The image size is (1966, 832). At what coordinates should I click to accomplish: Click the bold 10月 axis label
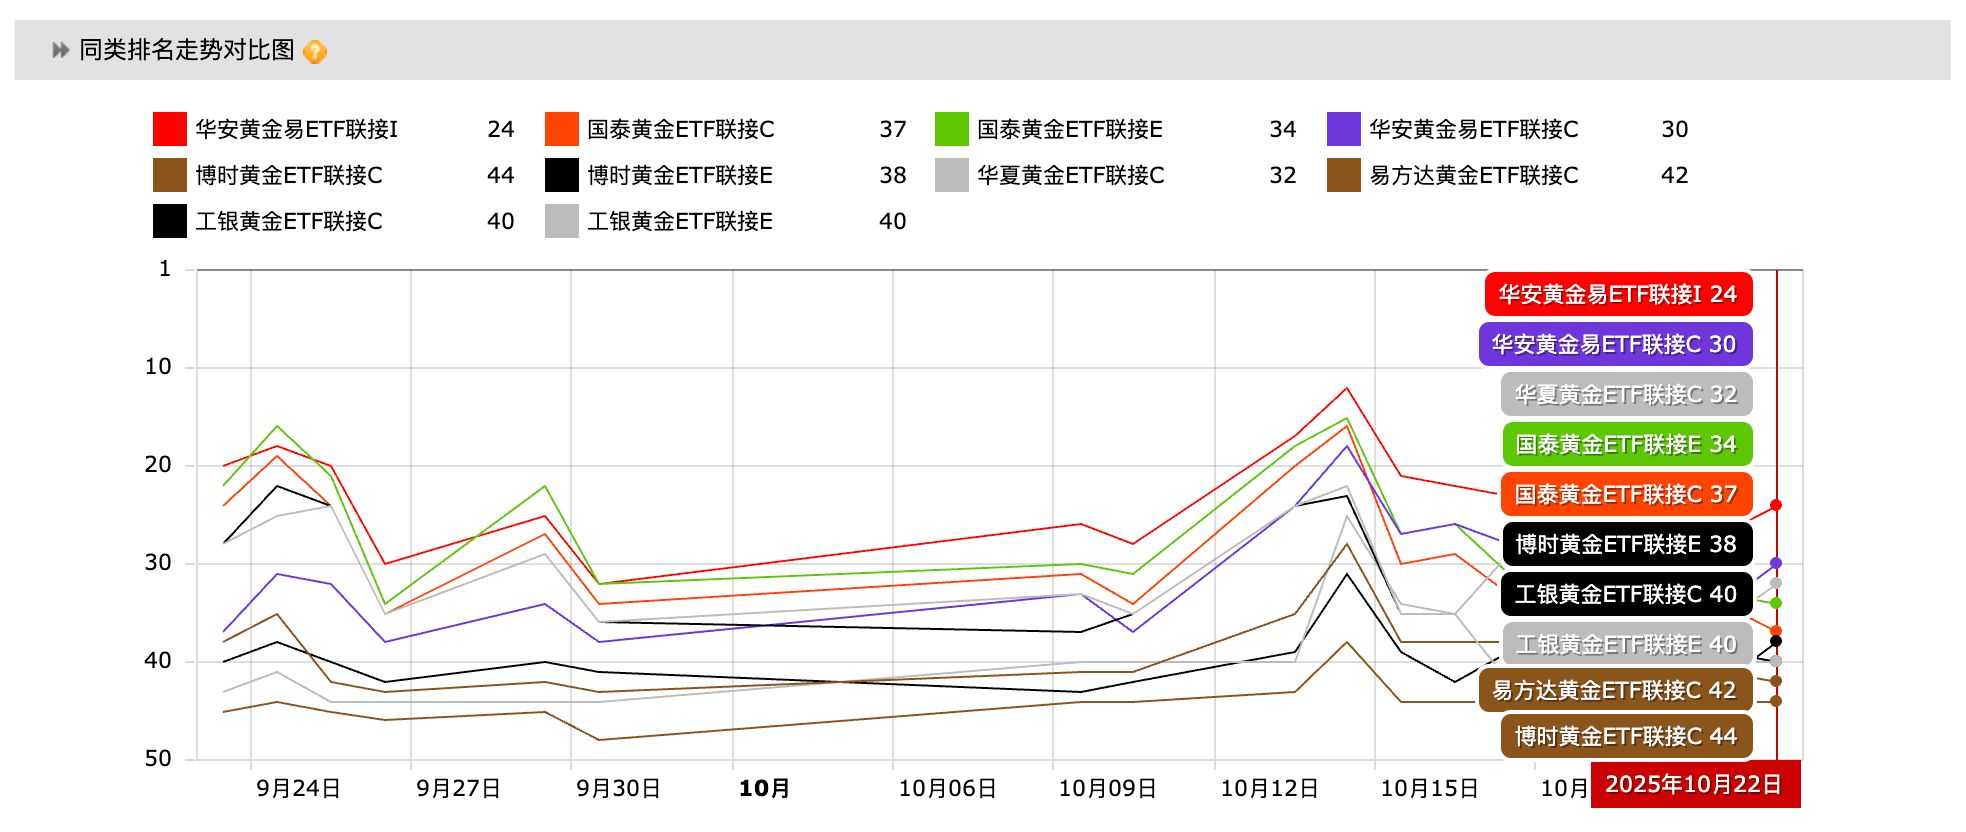tap(764, 788)
